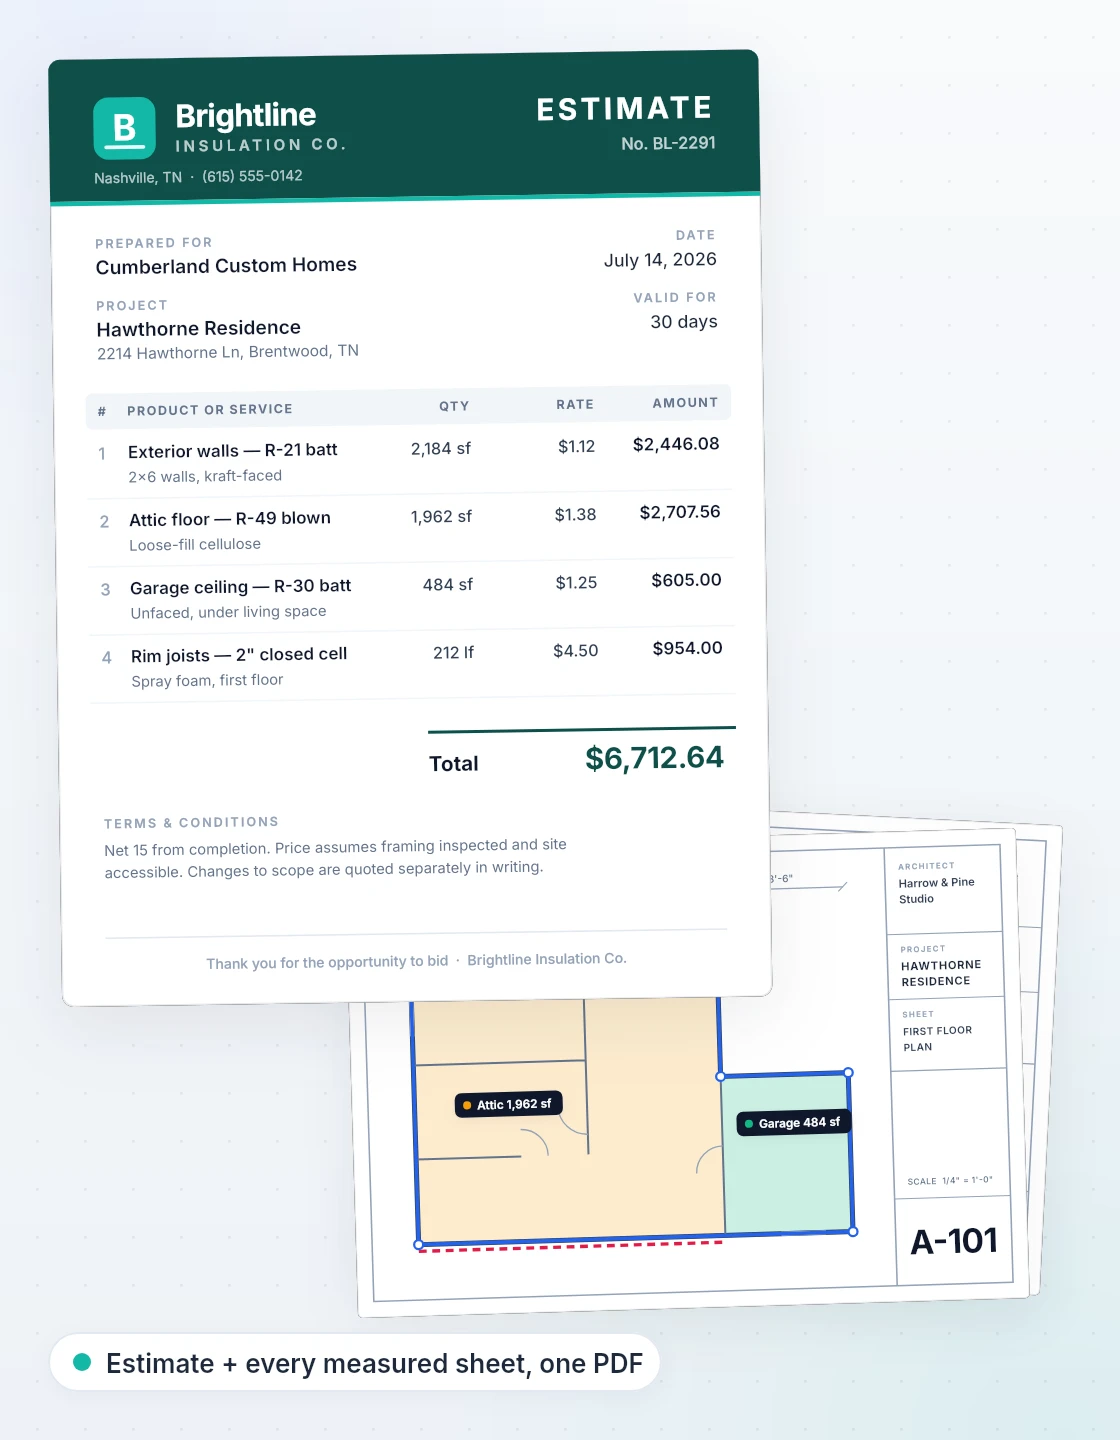The width and height of the screenshot is (1120, 1440).
Task: Click the 2×6 walls, kraft-faced description
Action: click(x=205, y=477)
